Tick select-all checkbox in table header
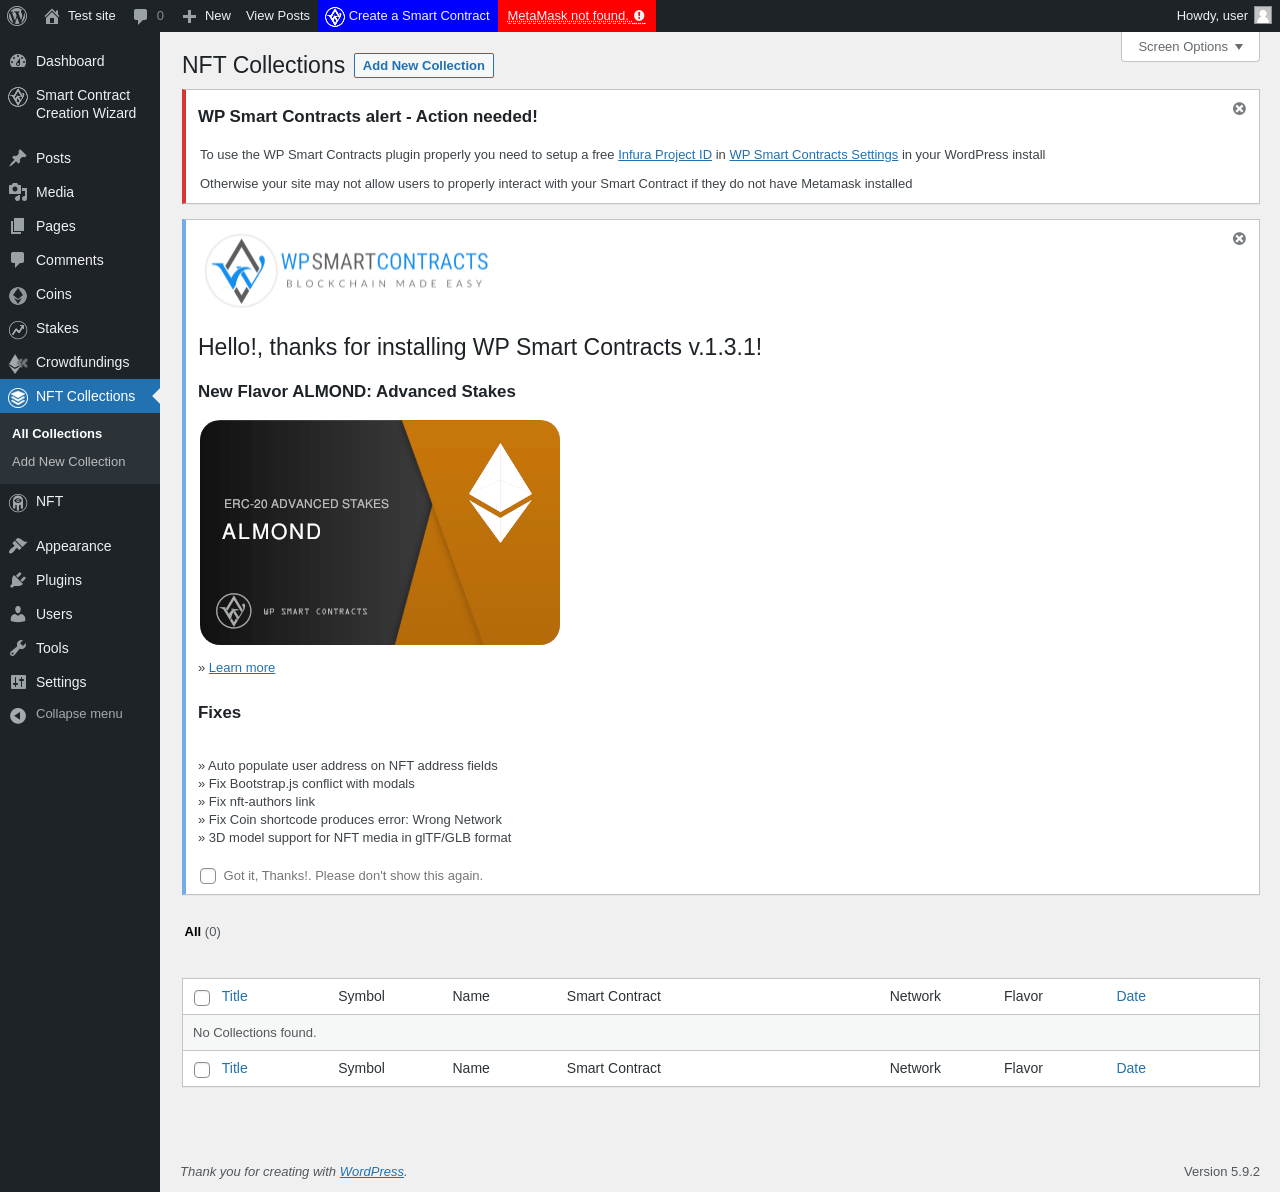The height and width of the screenshot is (1192, 1280). tap(202, 998)
